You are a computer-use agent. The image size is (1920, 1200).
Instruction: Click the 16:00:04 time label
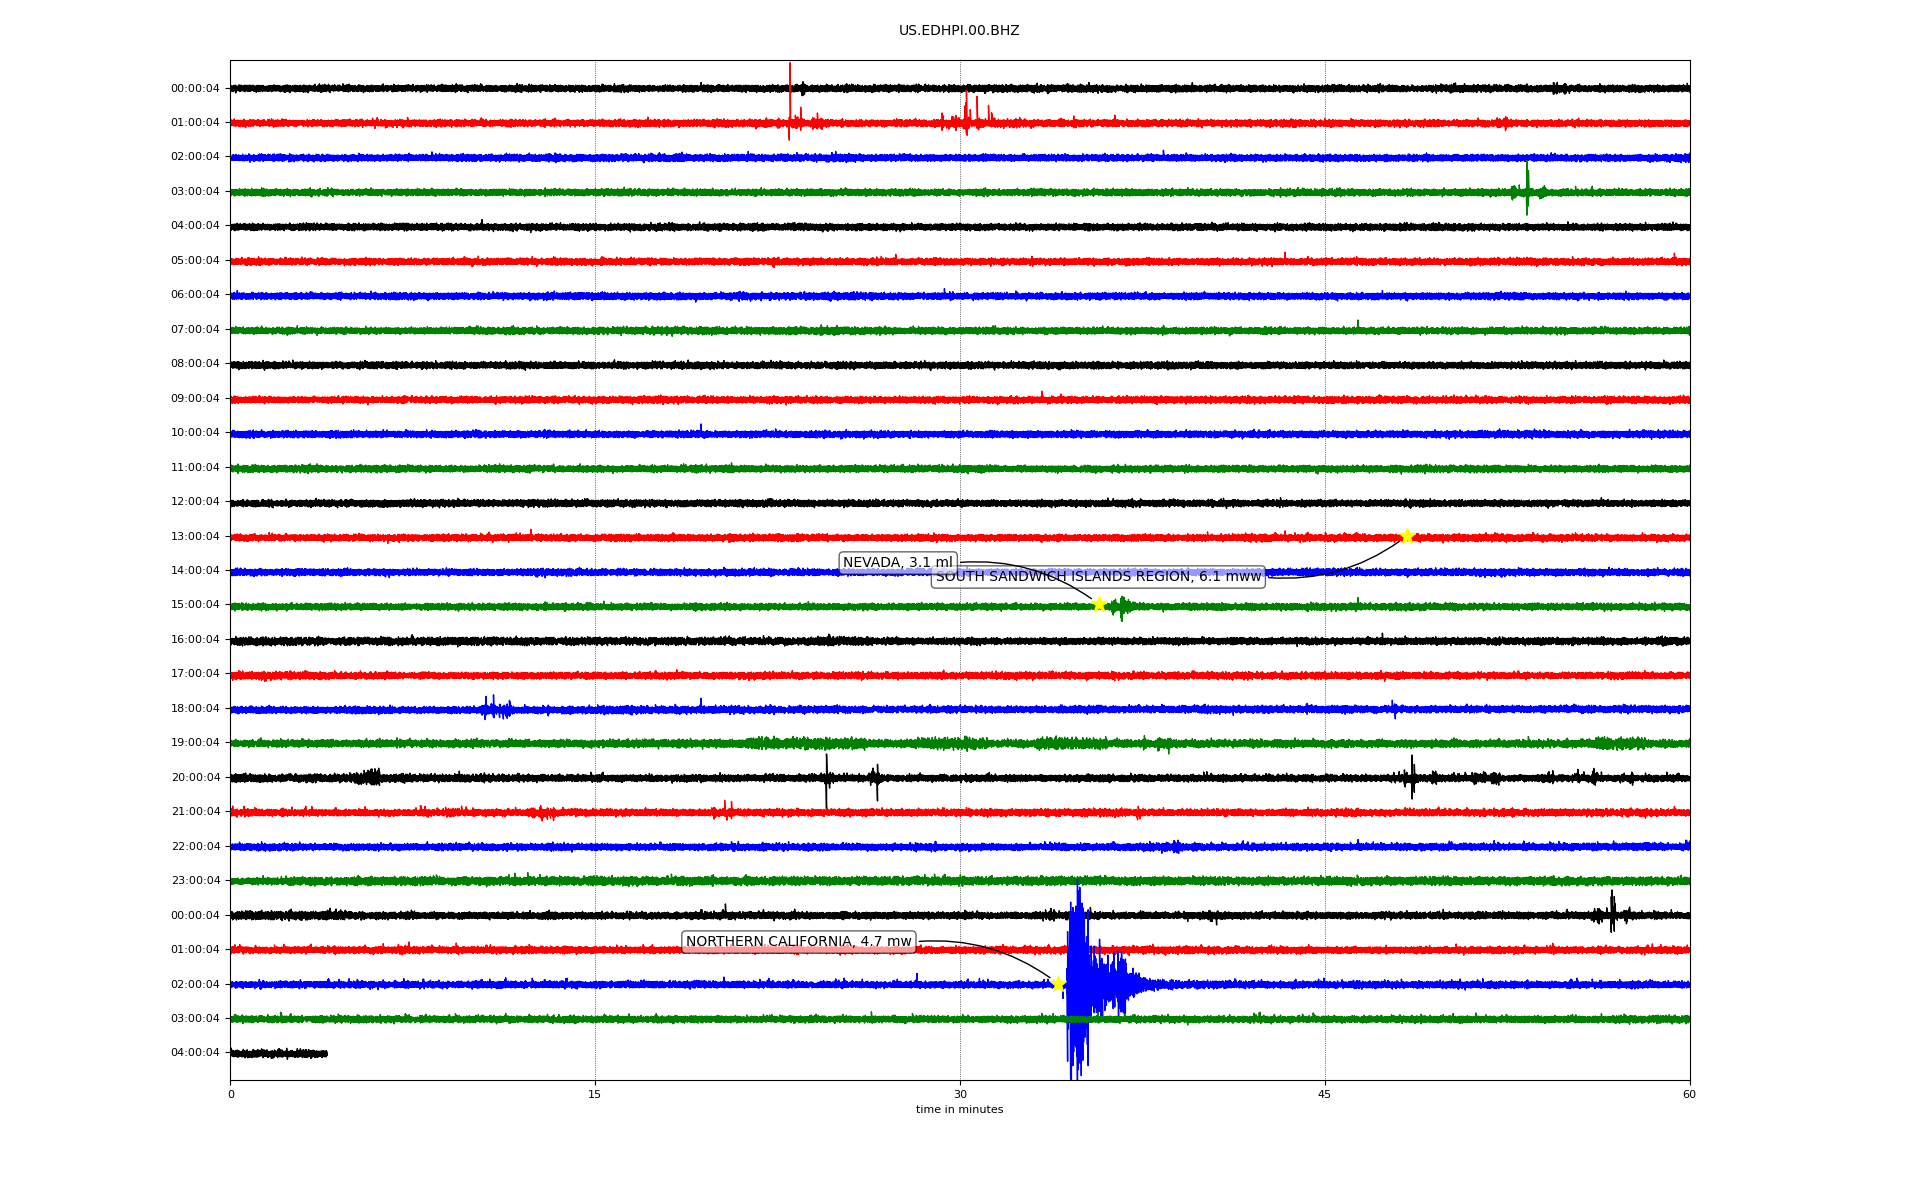tap(195, 640)
